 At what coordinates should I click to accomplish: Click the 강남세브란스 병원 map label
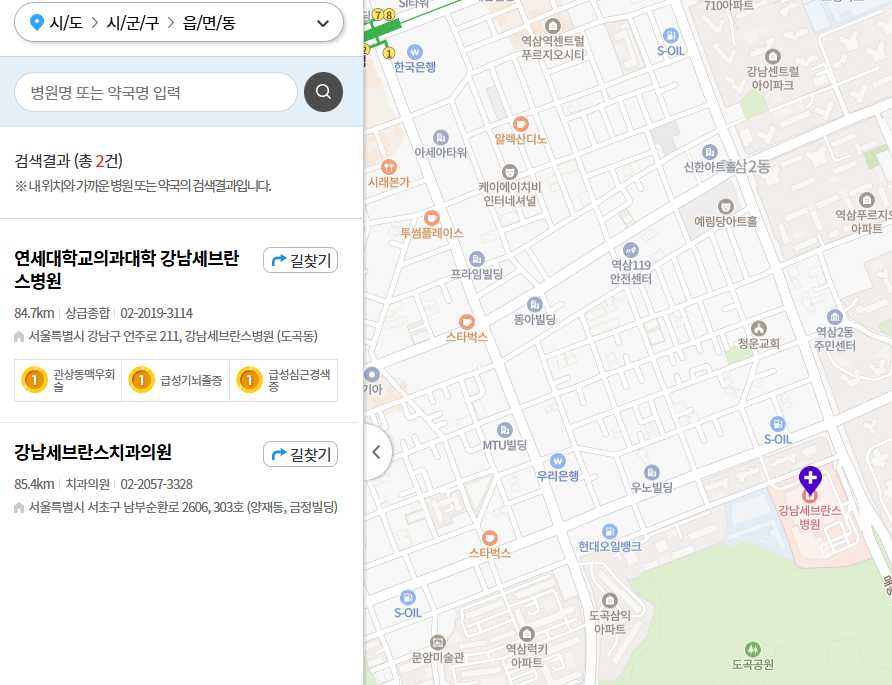[x=810, y=517]
